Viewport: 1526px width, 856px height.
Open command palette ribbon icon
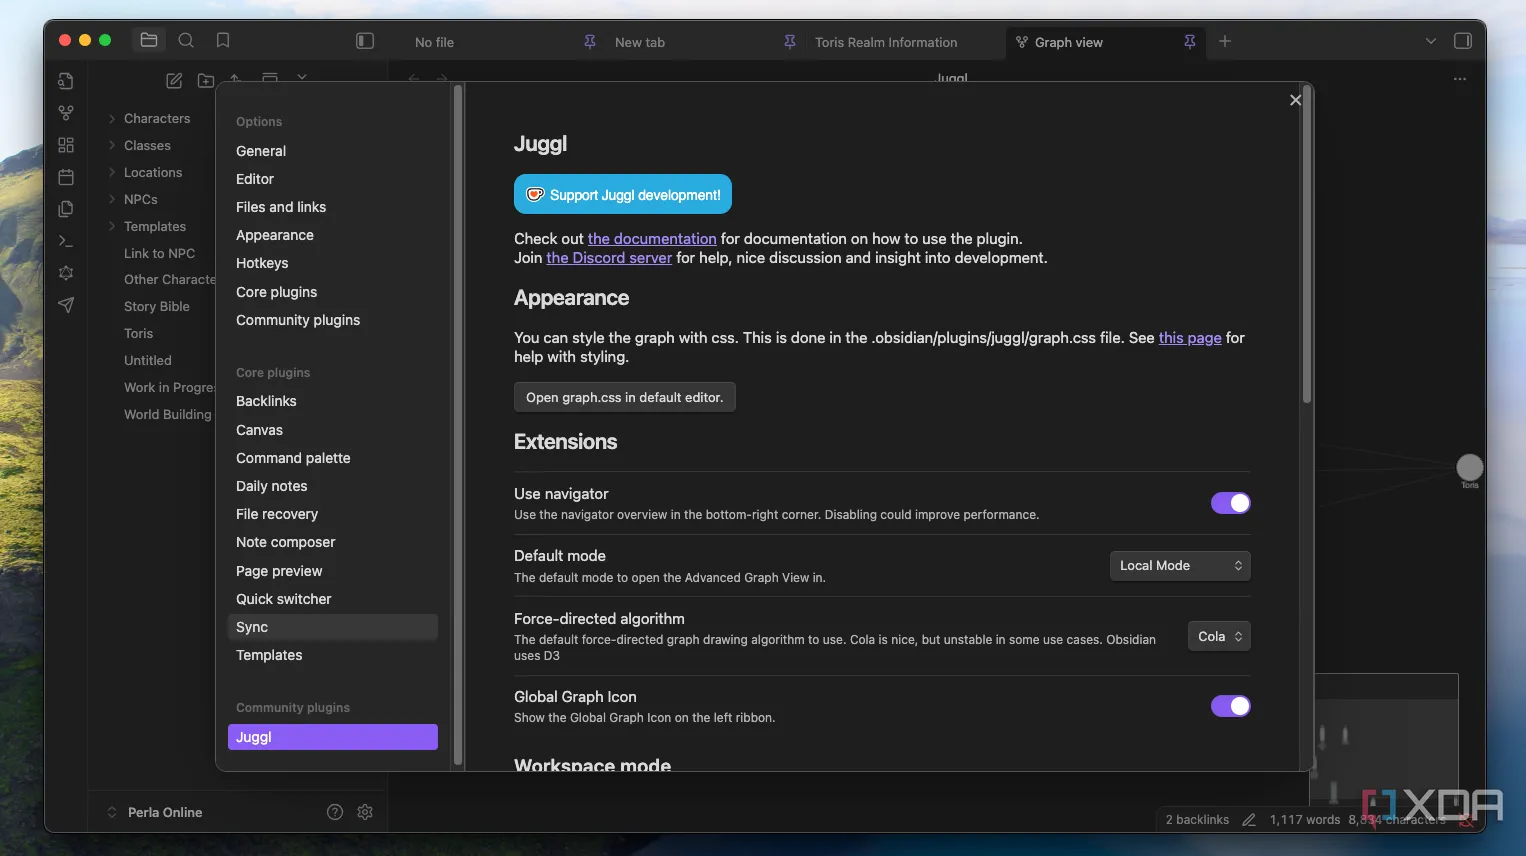point(66,241)
